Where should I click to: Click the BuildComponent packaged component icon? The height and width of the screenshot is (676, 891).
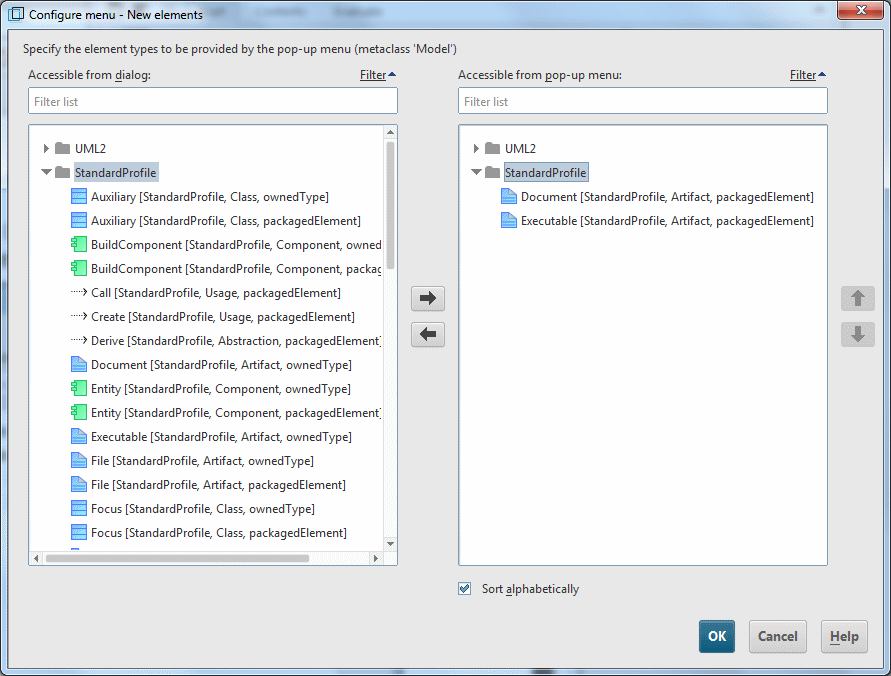point(78,269)
